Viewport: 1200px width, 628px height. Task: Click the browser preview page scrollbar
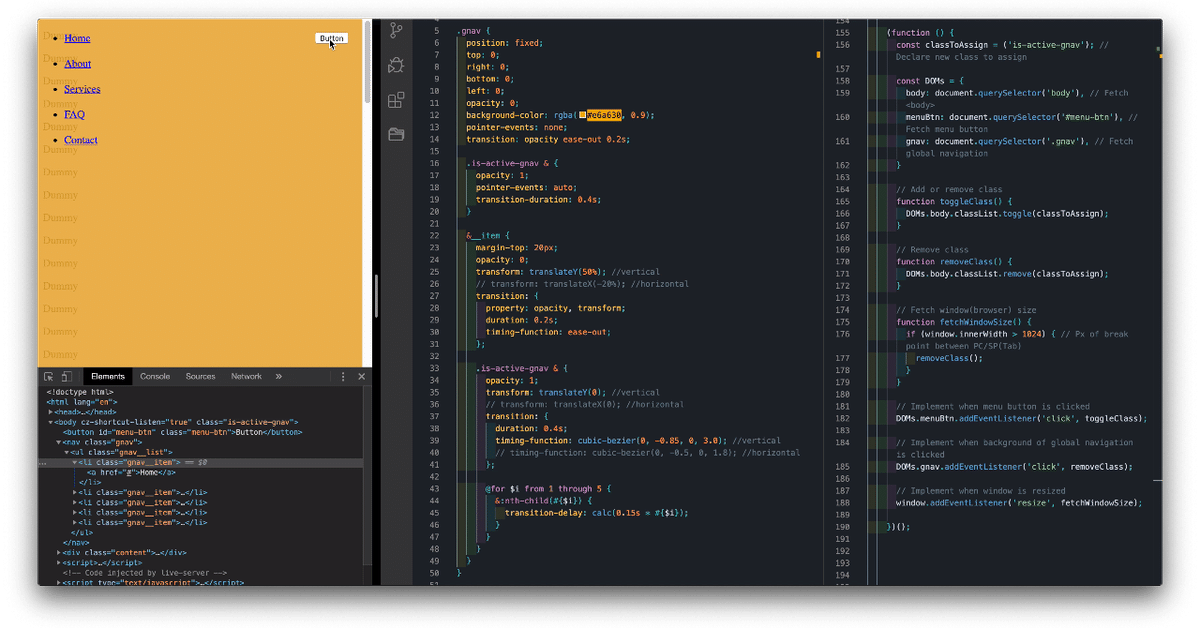367,62
